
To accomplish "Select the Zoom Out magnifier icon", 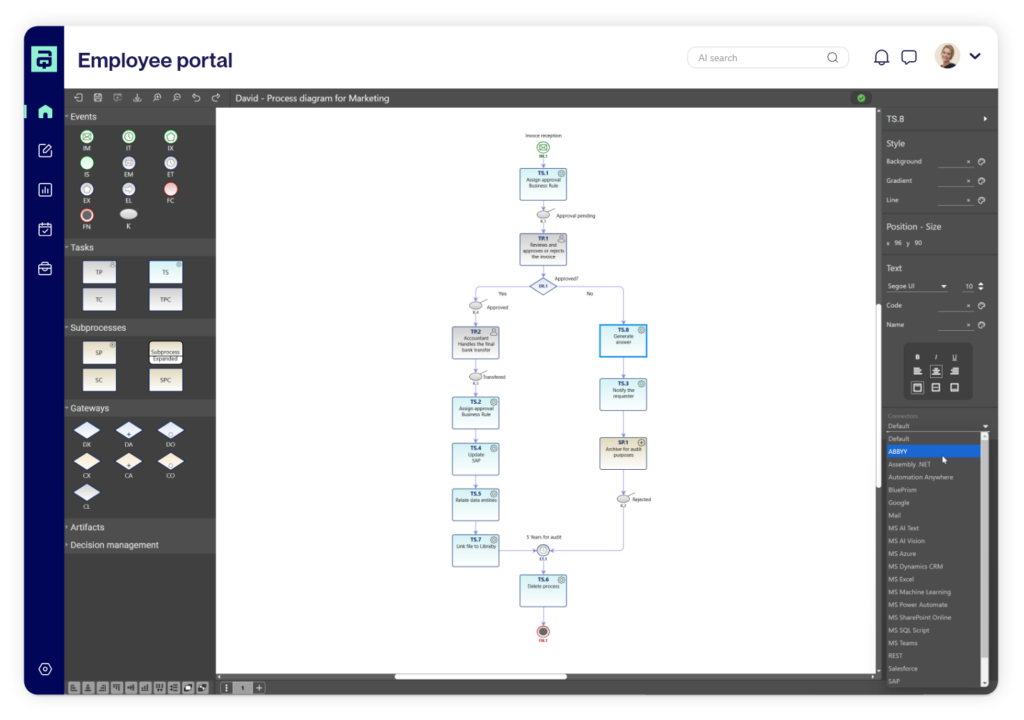I will tap(177, 97).
